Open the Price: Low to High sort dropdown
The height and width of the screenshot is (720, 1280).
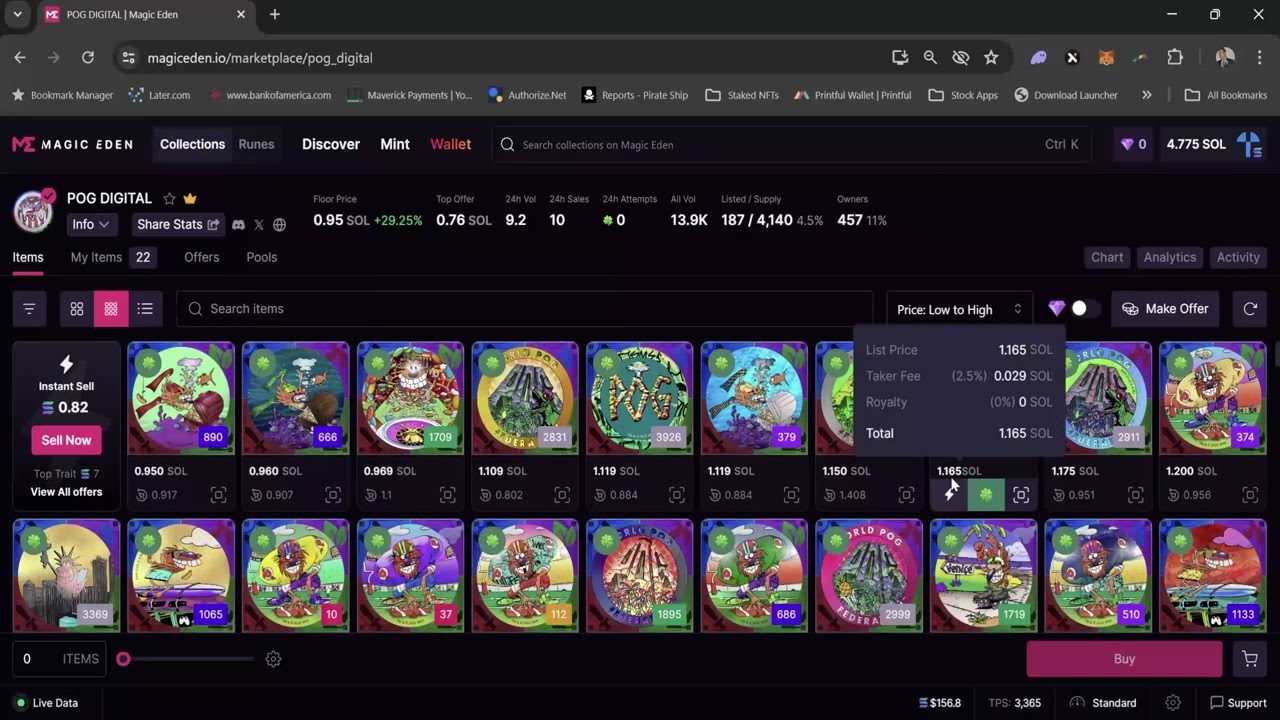point(959,309)
